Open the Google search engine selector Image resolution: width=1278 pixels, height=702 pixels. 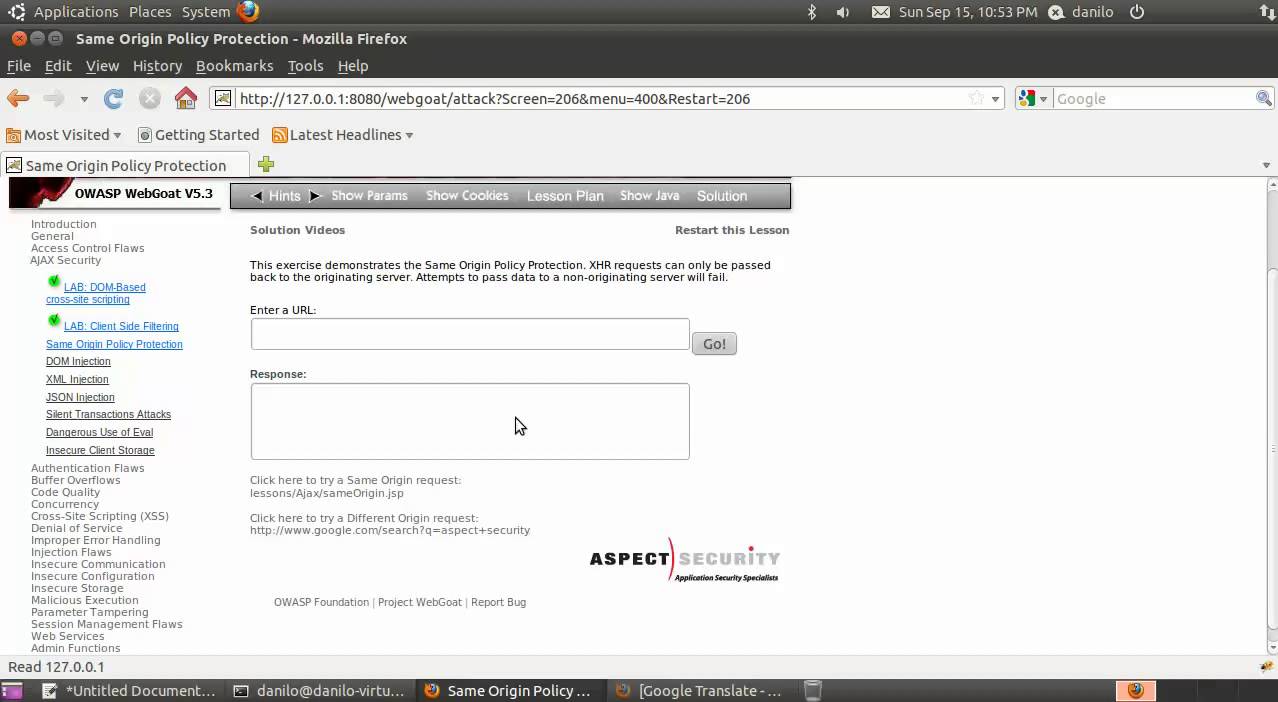pyautogui.click(x=1033, y=98)
